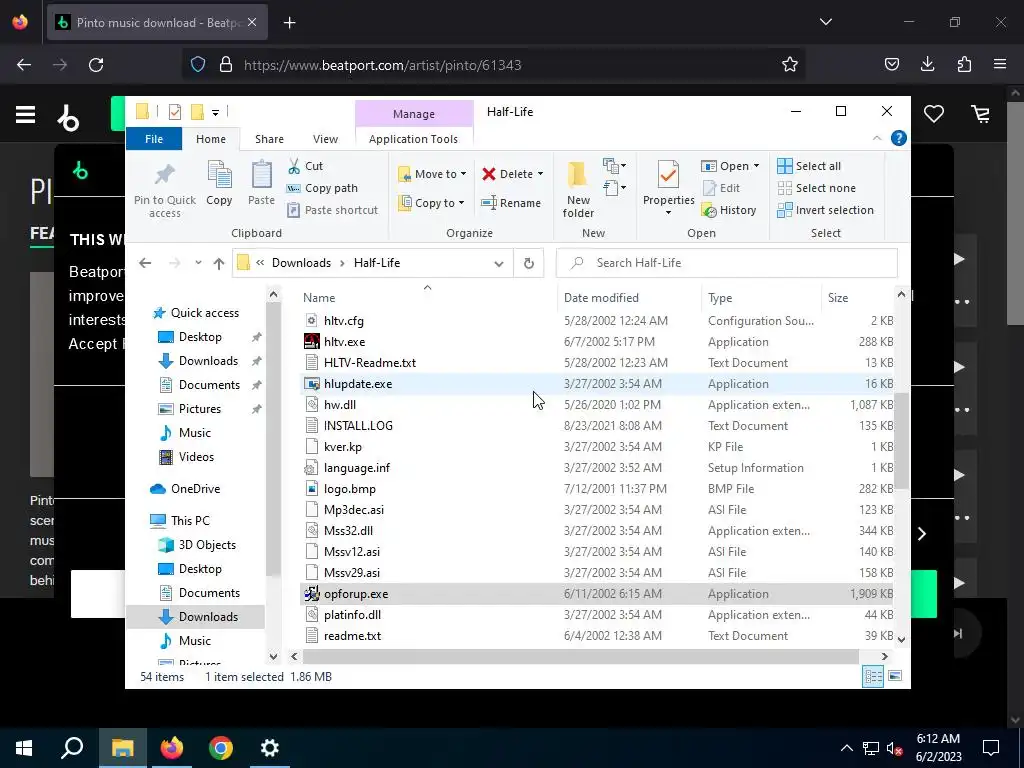Viewport: 1024px width, 768px height.
Task: Open recent locations dropdown arrow
Action: 198,263
